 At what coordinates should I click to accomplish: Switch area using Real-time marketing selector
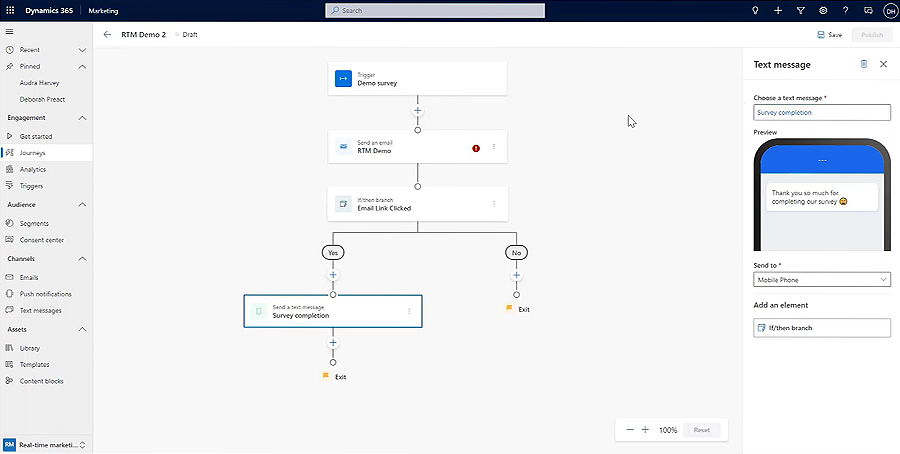click(x=45, y=444)
